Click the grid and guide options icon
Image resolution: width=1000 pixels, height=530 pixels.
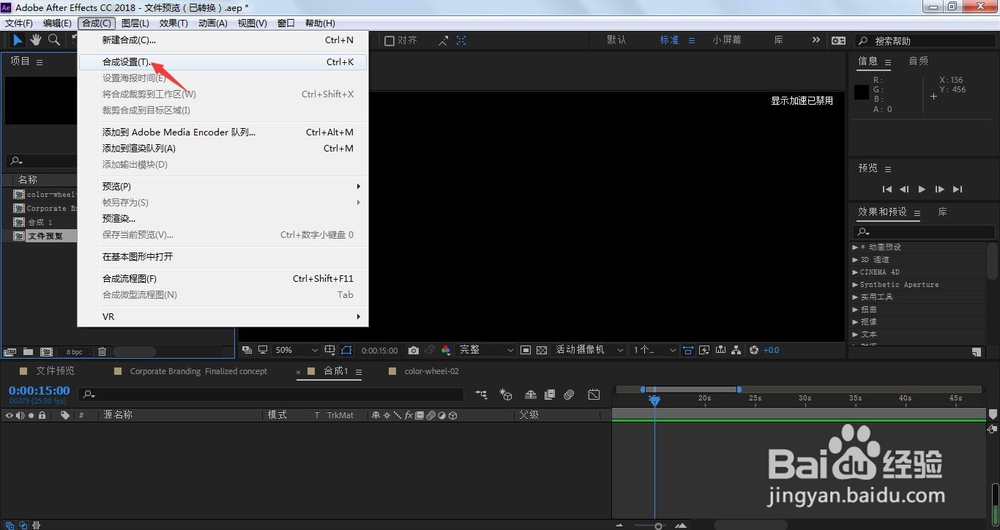(x=330, y=350)
